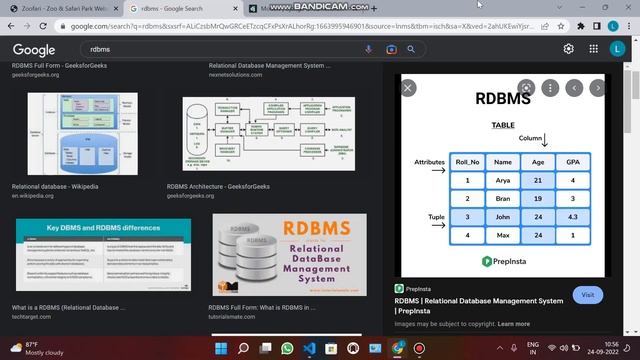
Task: Open Key DBMS and RDBMS differences image
Action: (103, 255)
